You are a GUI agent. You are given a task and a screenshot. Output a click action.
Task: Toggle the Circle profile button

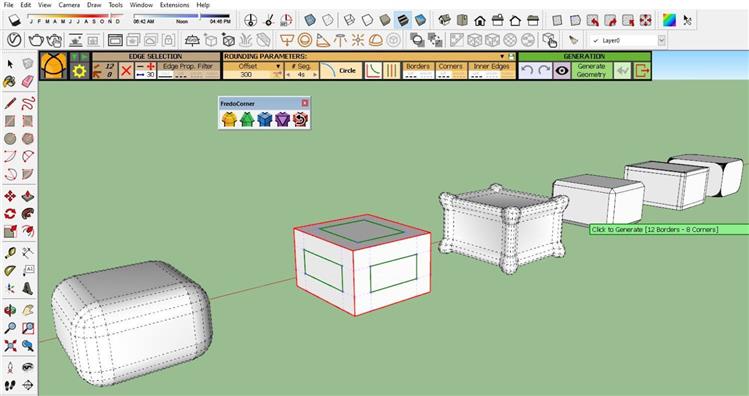tap(341, 71)
